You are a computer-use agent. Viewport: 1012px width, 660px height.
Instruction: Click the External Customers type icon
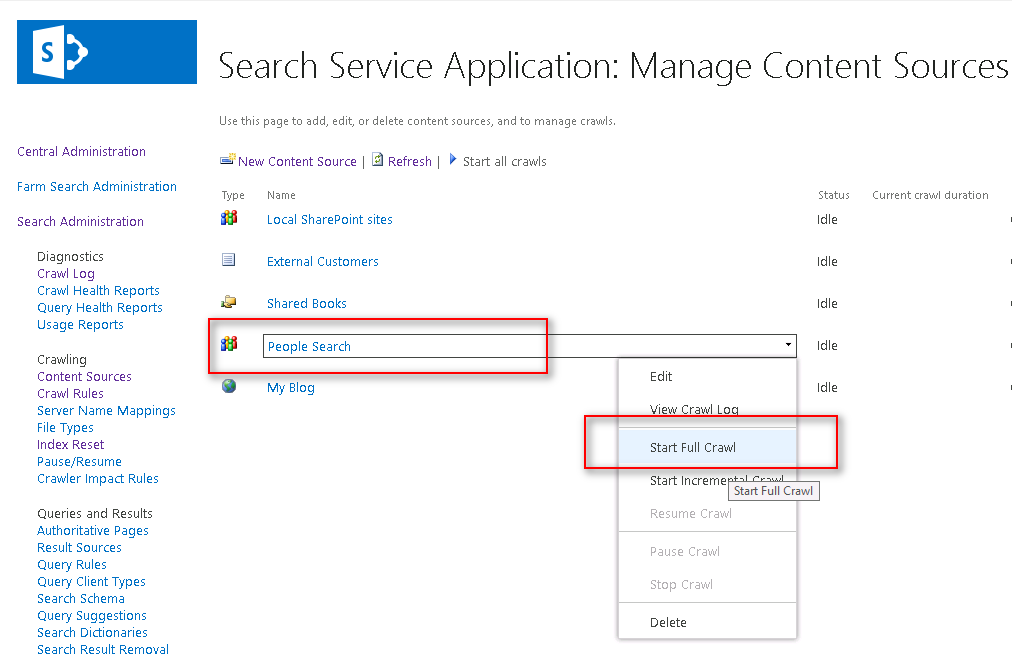[x=229, y=261]
